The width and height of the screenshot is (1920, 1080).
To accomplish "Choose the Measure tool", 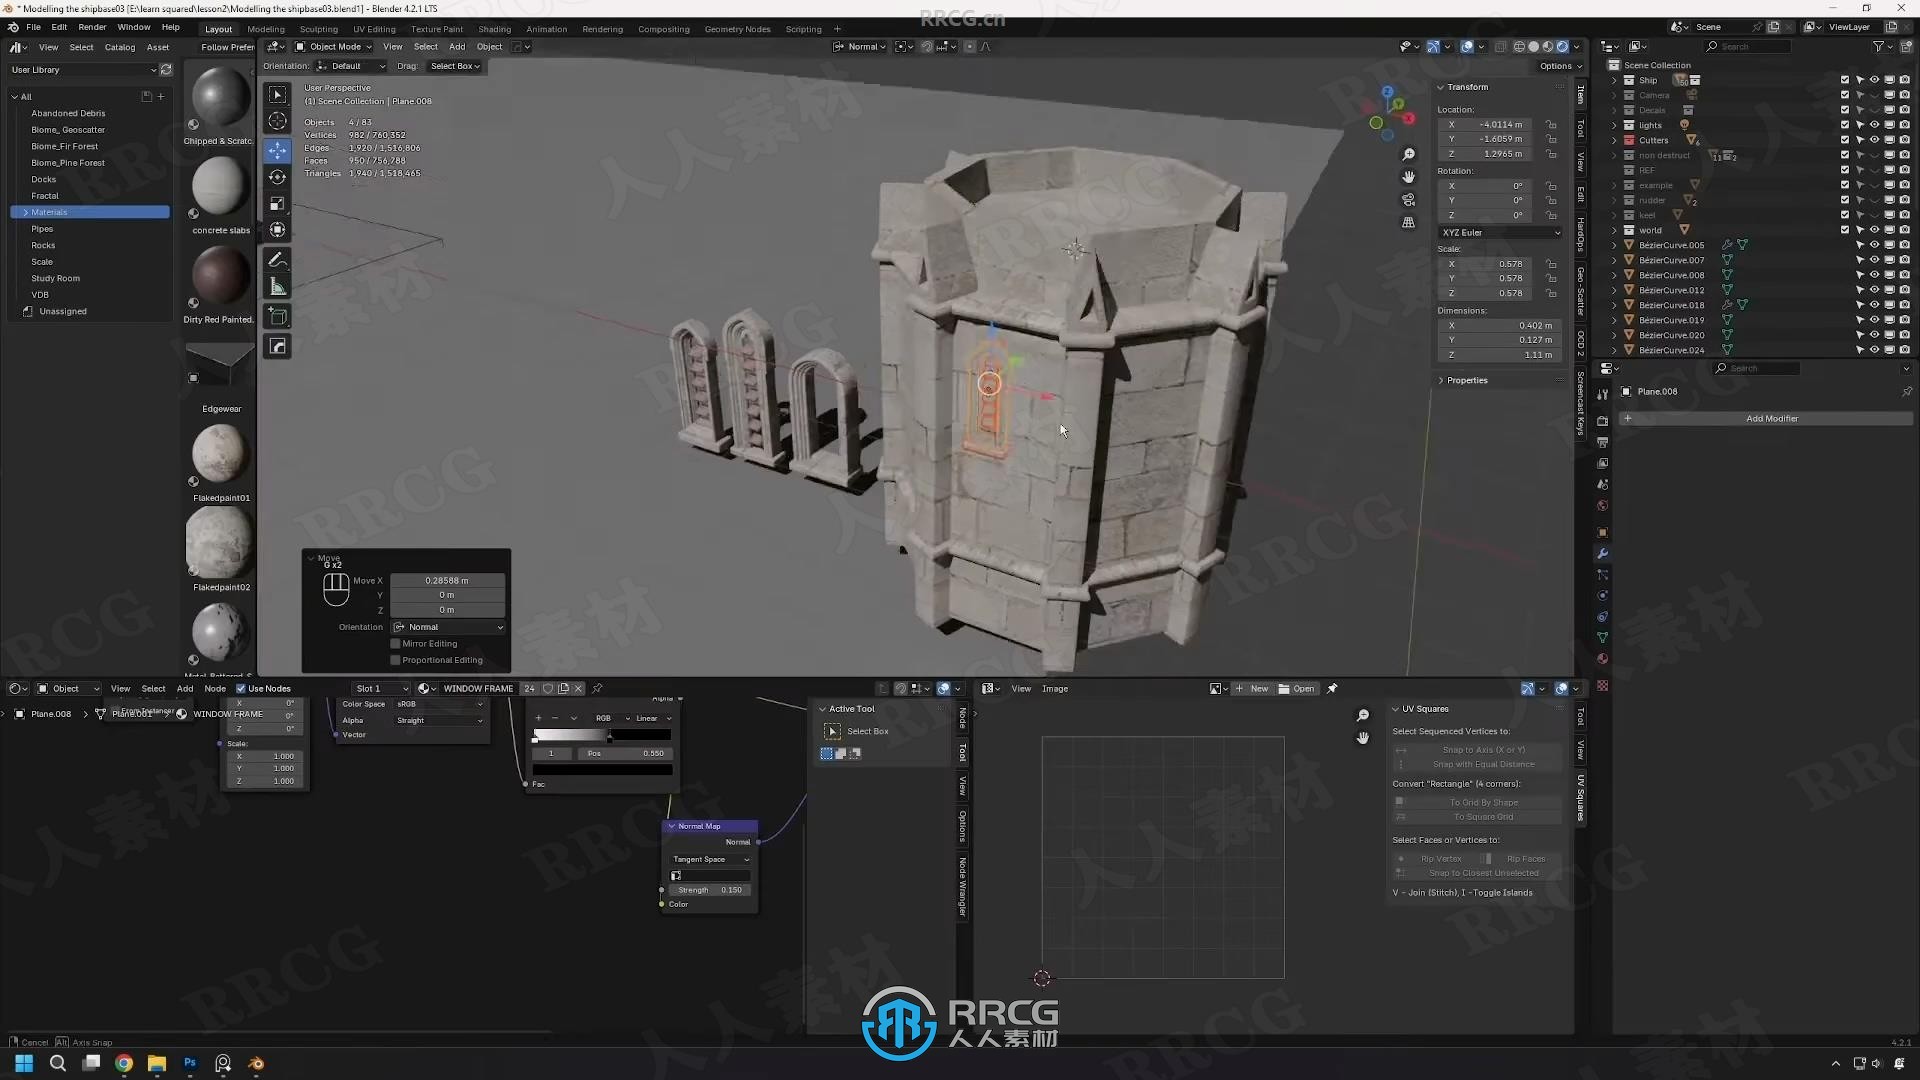I will click(277, 287).
